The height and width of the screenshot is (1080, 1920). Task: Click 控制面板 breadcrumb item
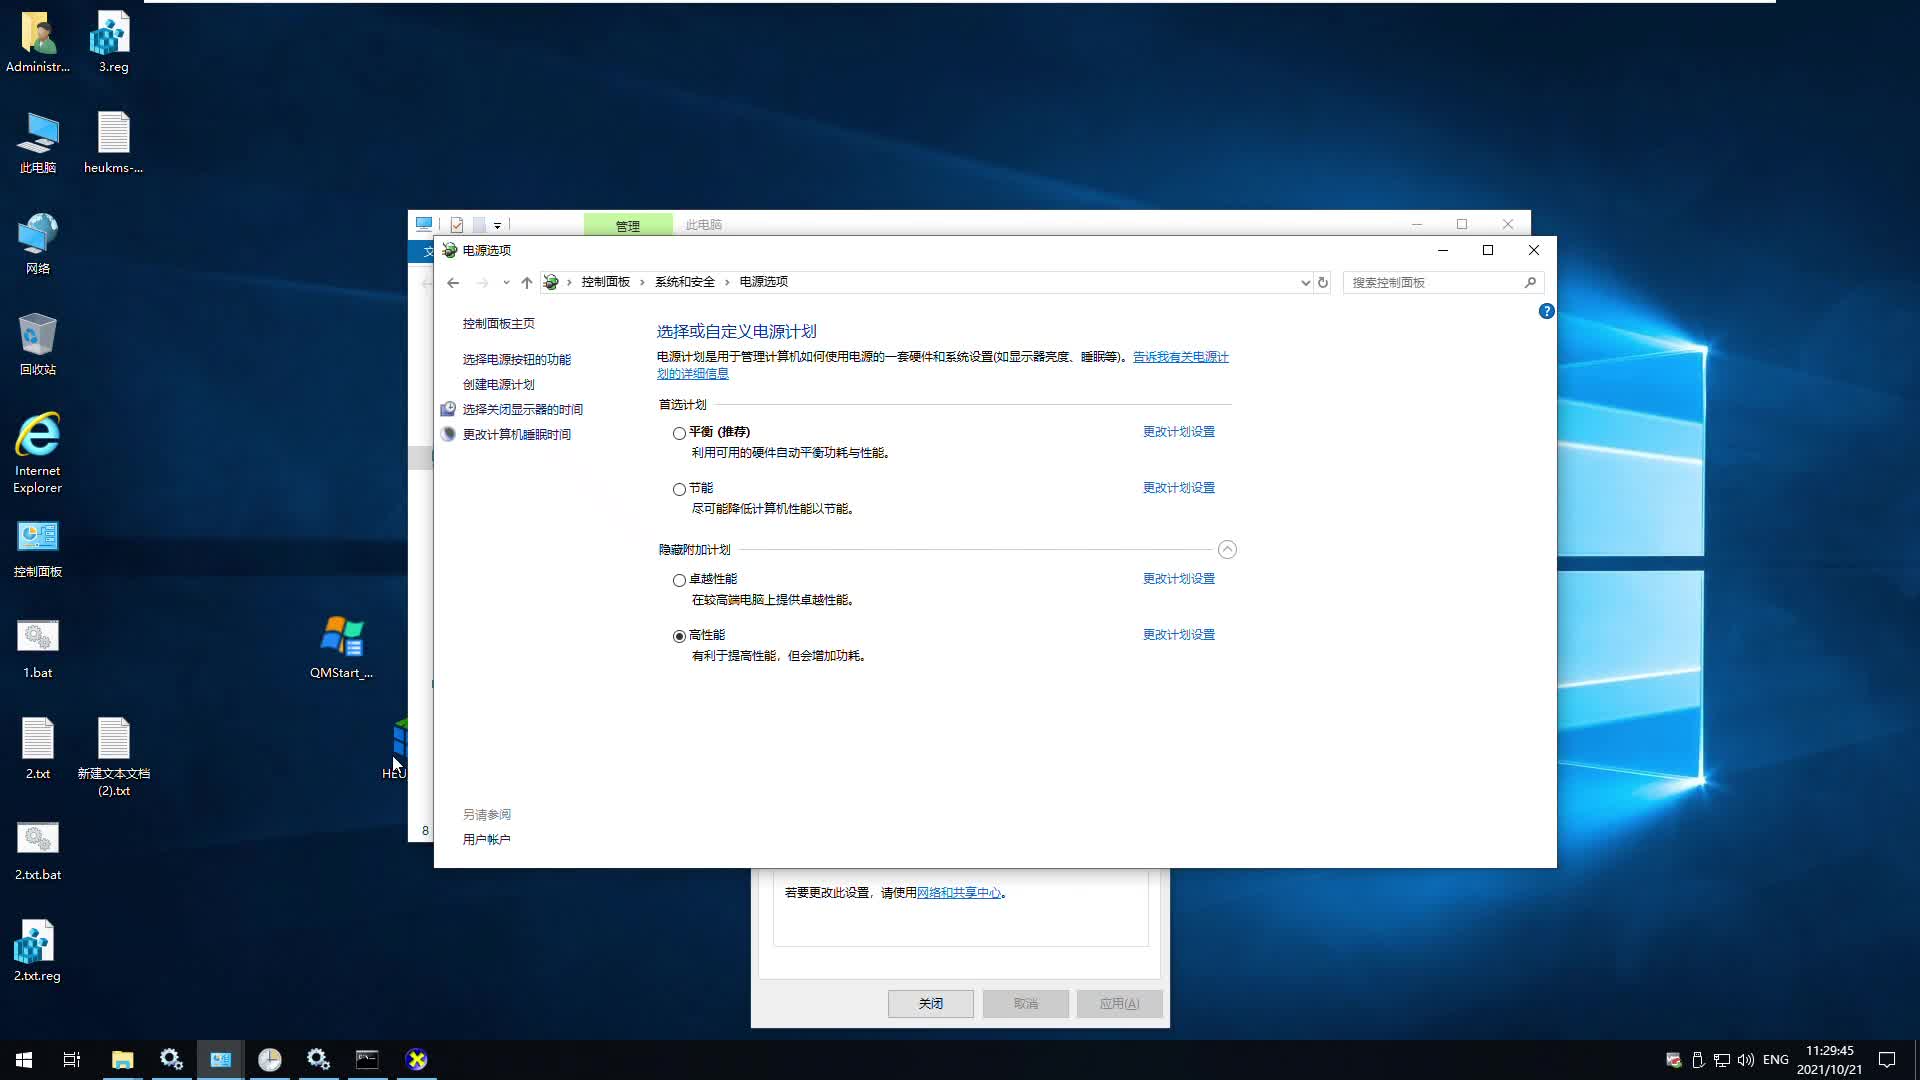click(x=606, y=282)
